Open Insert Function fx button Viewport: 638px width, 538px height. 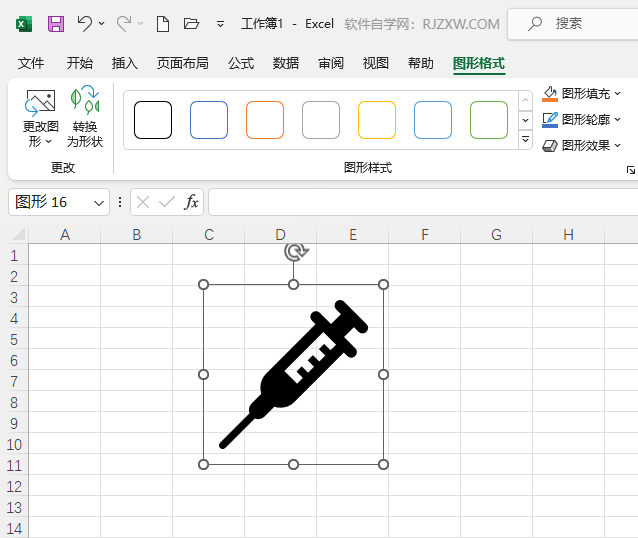191,202
